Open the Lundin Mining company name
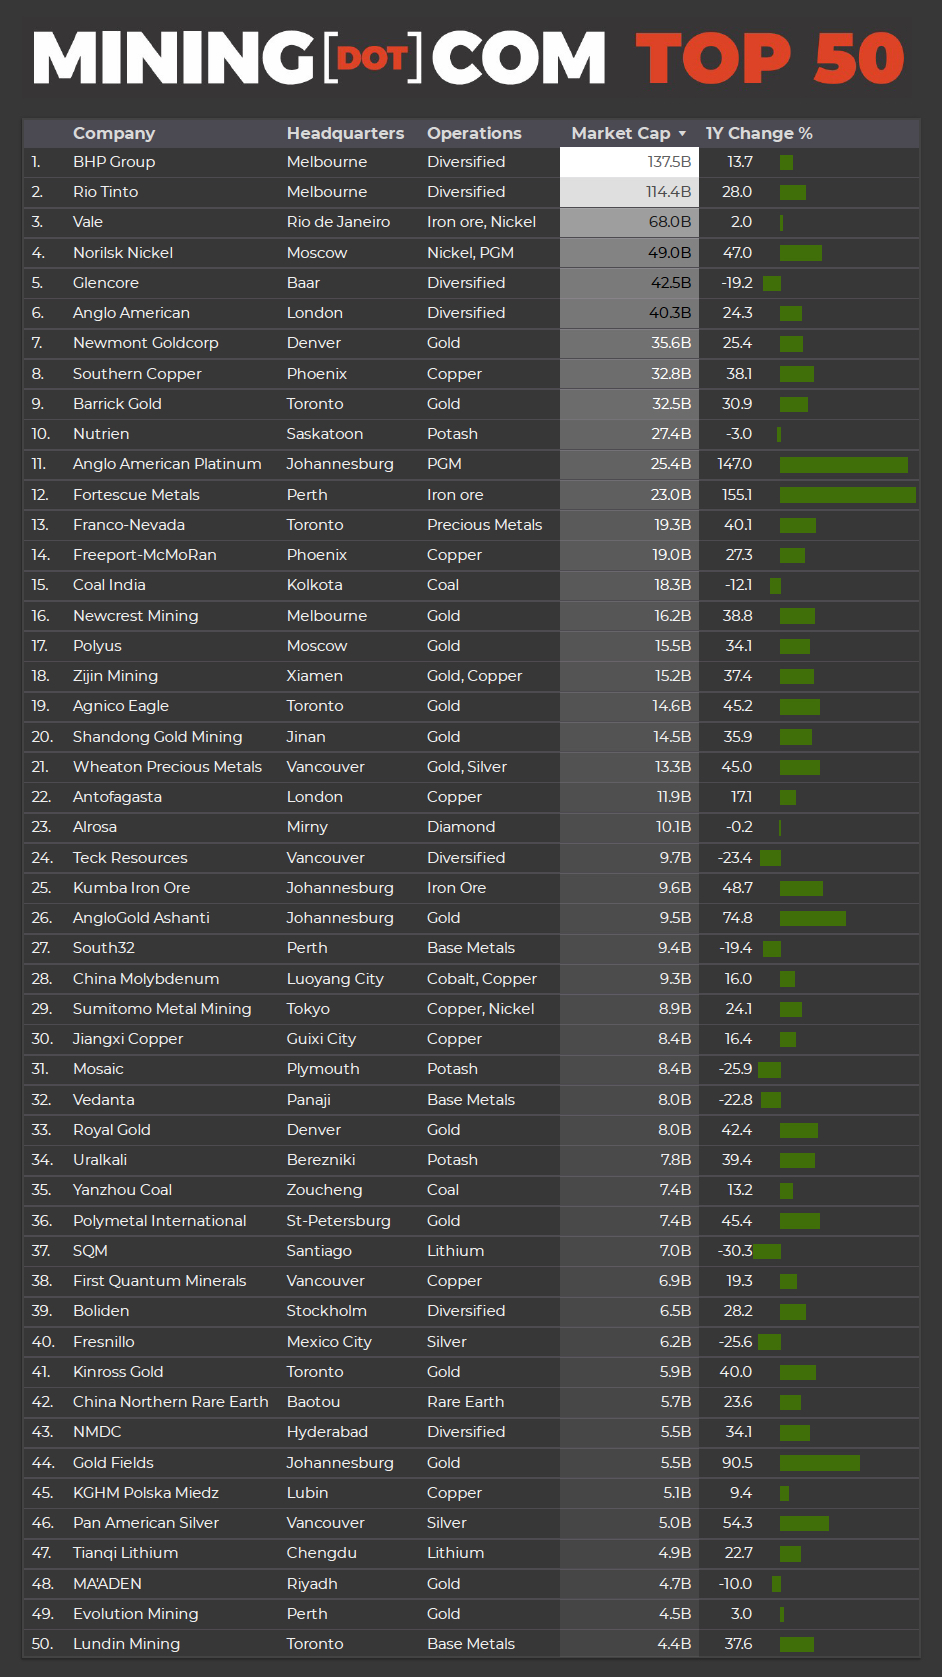 click(x=127, y=1644)
